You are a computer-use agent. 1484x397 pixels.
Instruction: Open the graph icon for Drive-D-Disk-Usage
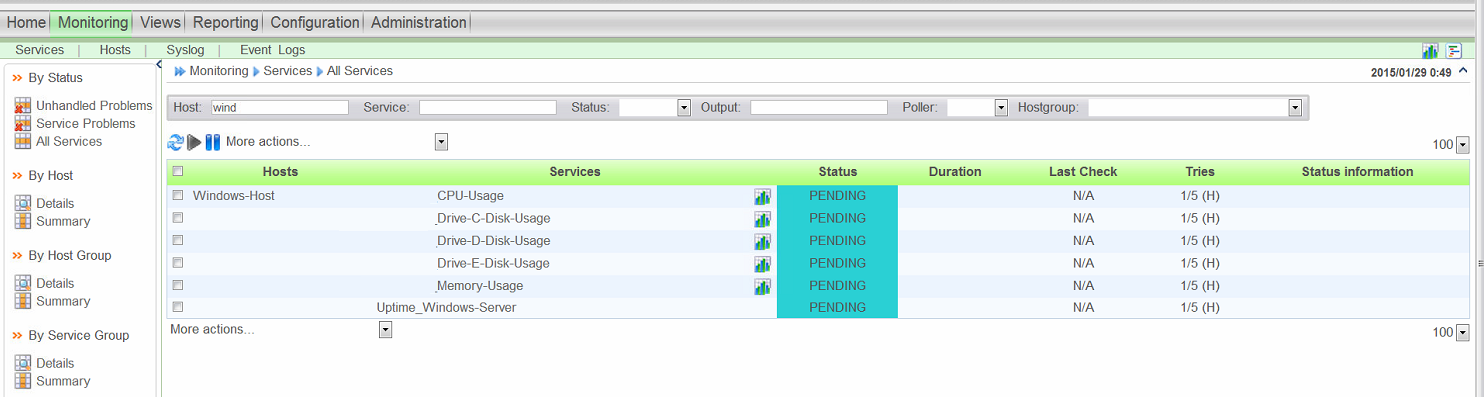tap(762, 241)
